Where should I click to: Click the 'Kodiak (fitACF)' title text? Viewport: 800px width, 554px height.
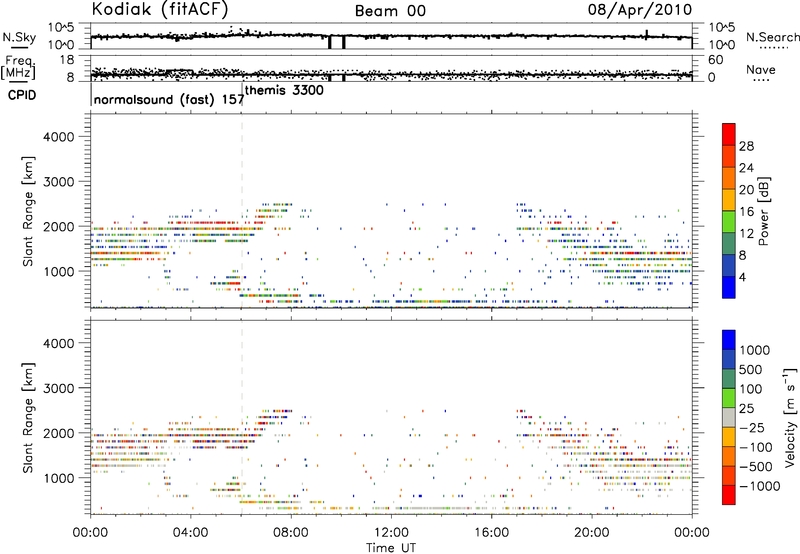pyautogui.click(x=160, y=9)
